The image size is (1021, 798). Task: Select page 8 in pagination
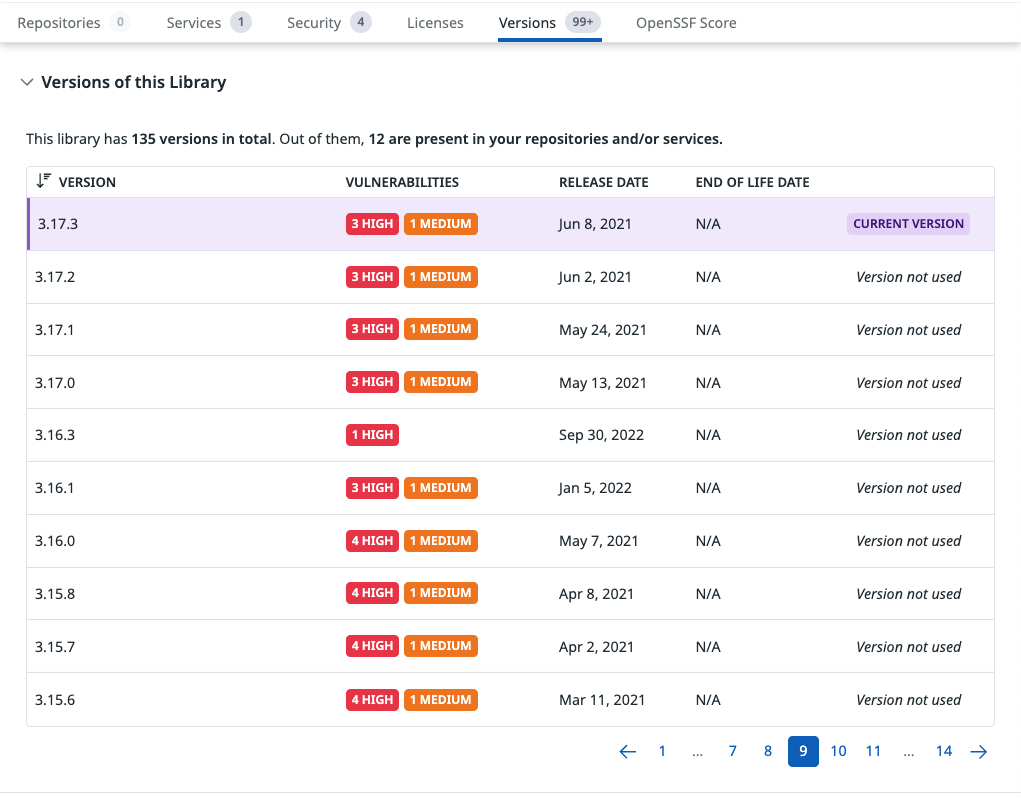[x=768, y=751]
